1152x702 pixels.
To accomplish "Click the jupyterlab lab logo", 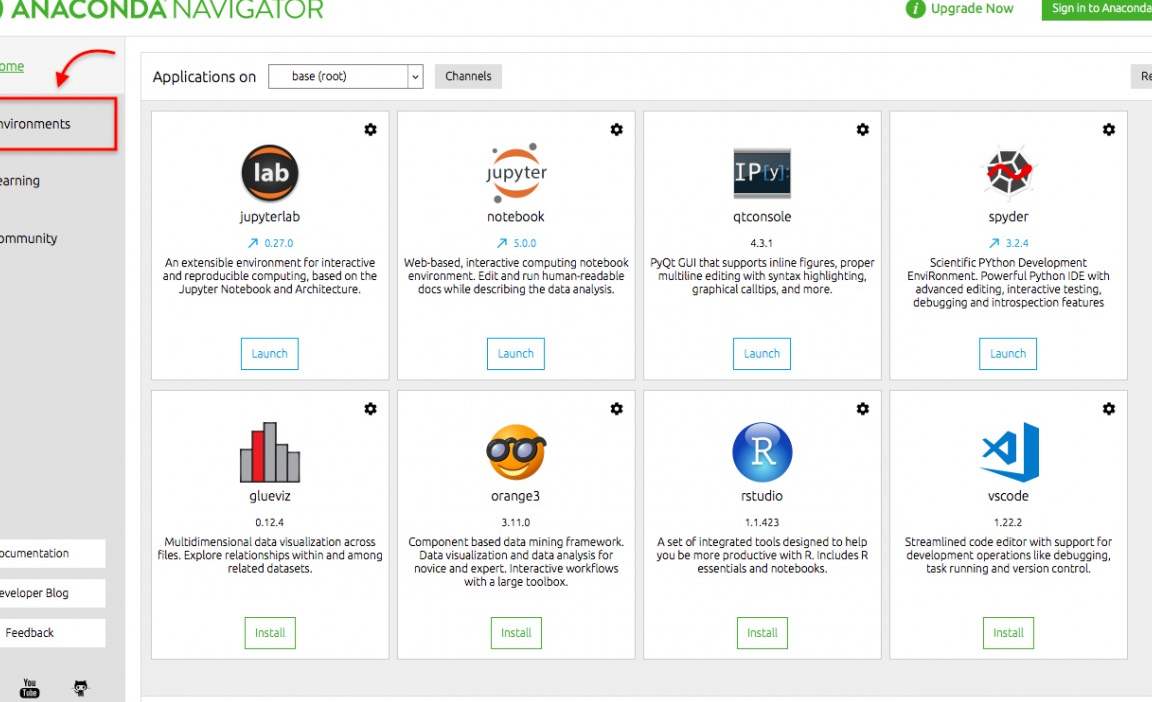I will [270, 173].
